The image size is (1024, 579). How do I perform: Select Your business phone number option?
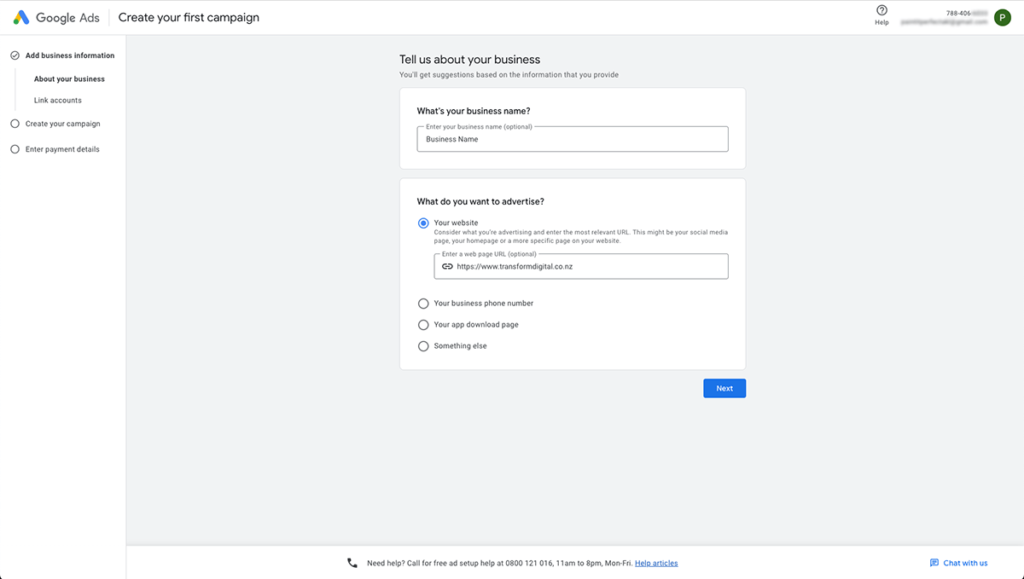423,303
